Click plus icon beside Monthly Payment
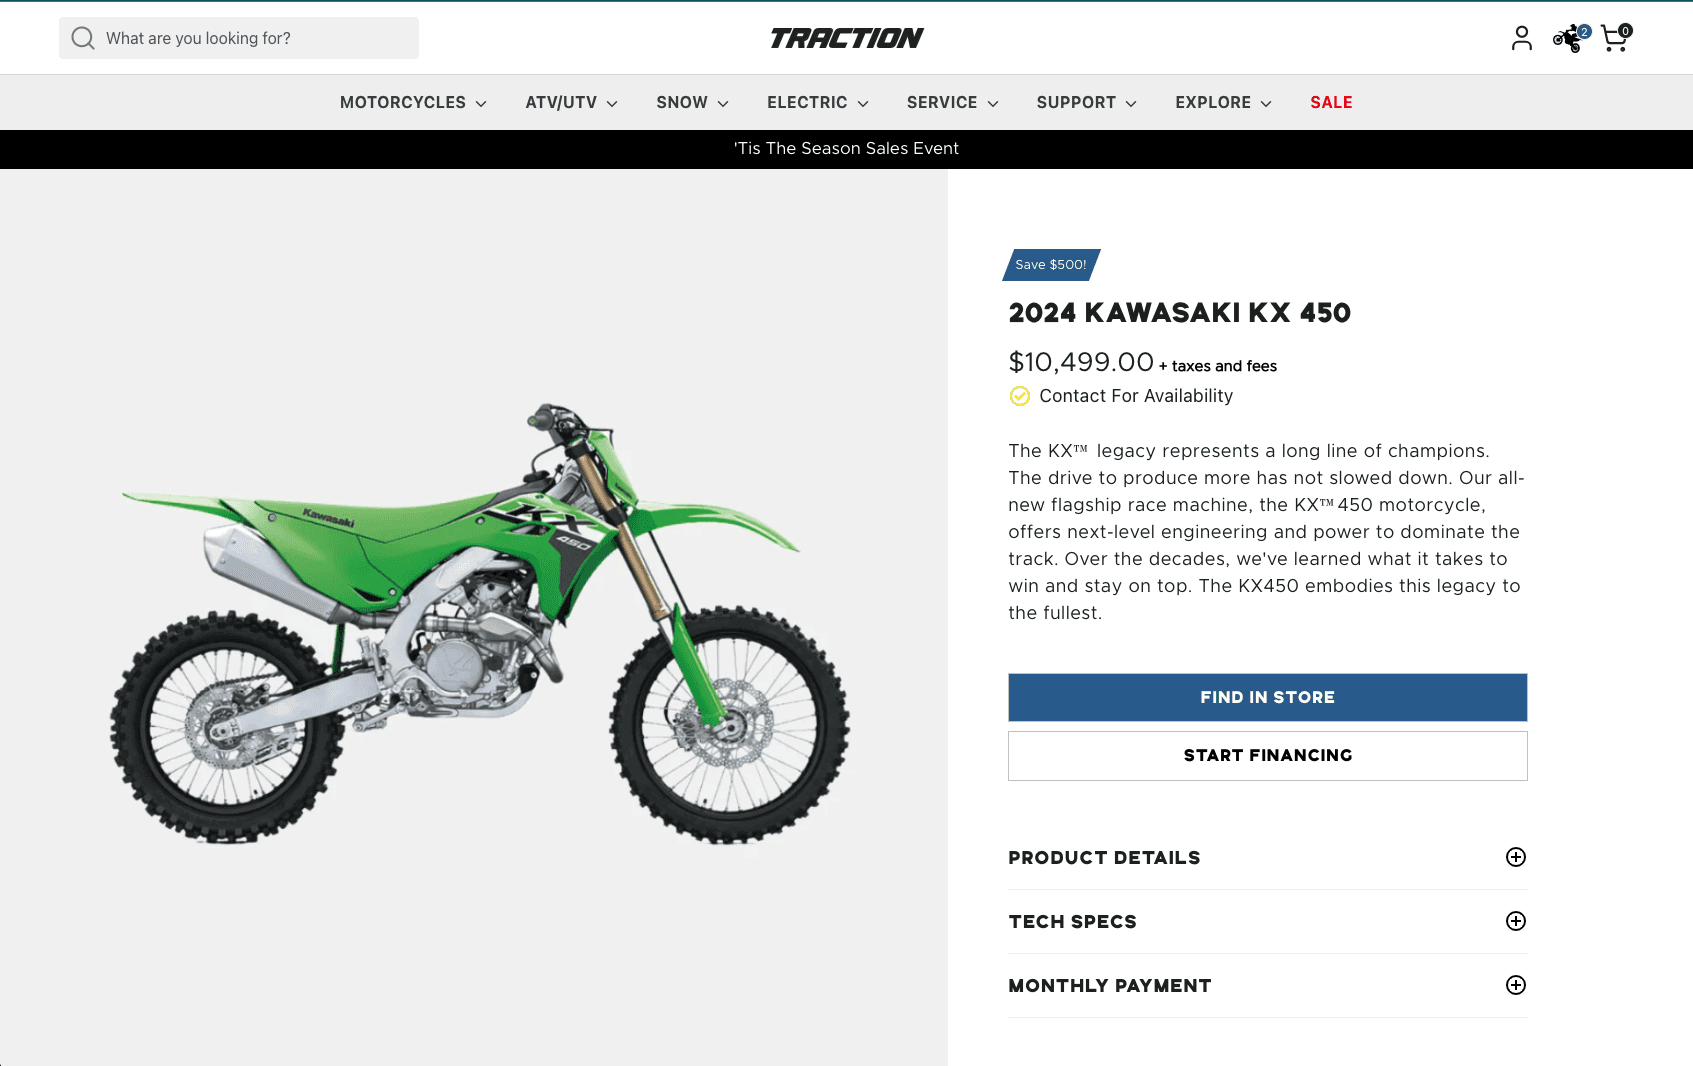This screenshot has height=1066, width=1693. (1515, 985)
